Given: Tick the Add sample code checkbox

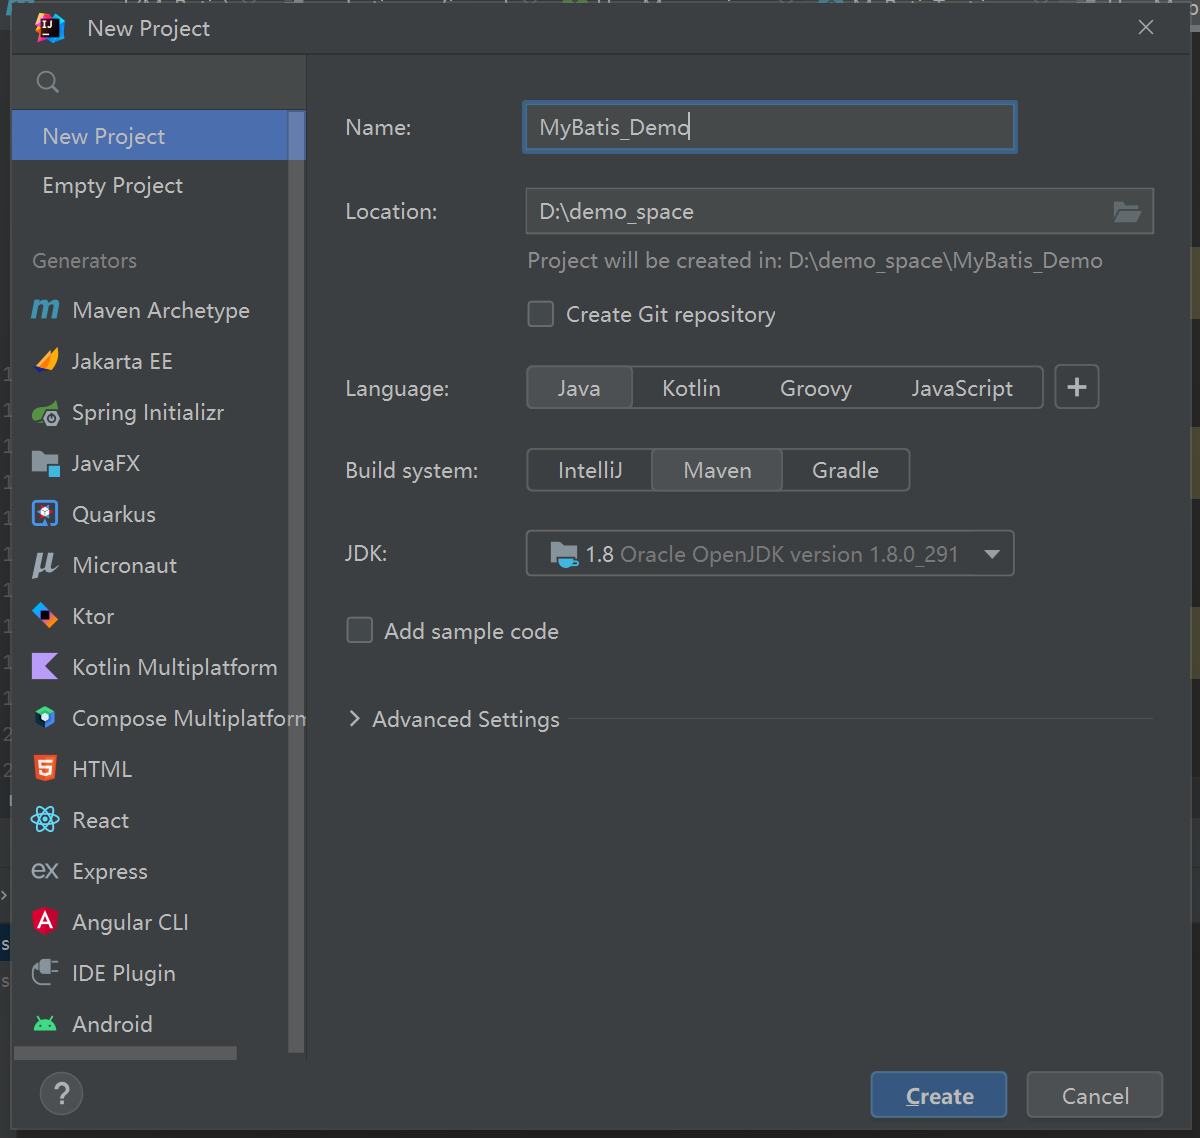Looking at the screenshot, I should 359,630.
